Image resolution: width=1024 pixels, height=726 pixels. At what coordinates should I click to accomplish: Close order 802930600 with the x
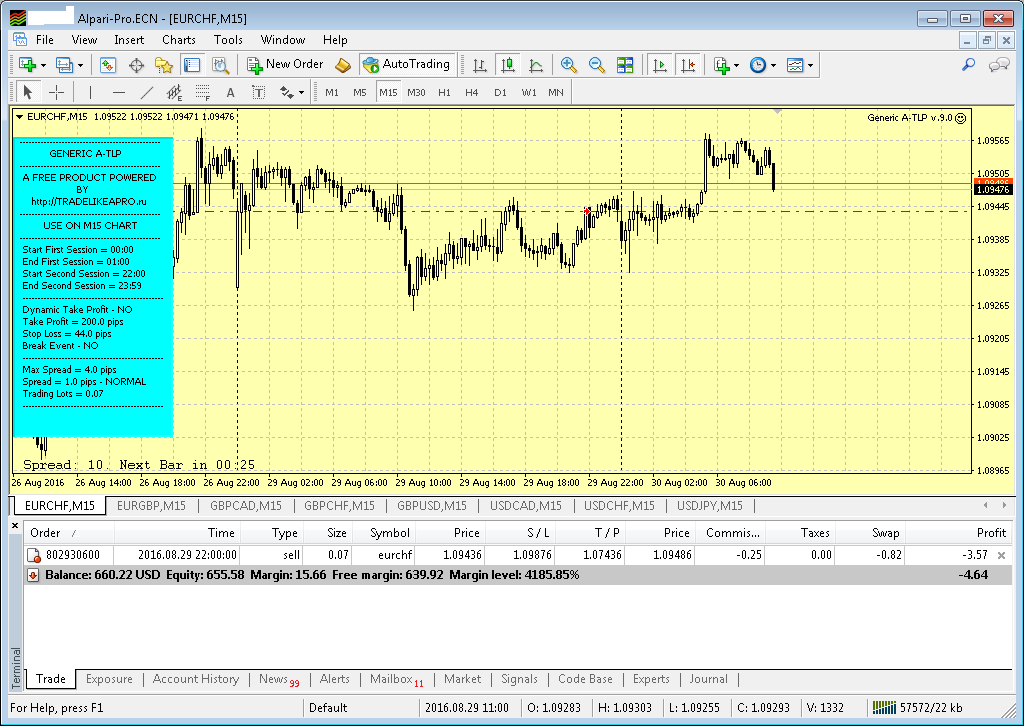click(1001, 555)
